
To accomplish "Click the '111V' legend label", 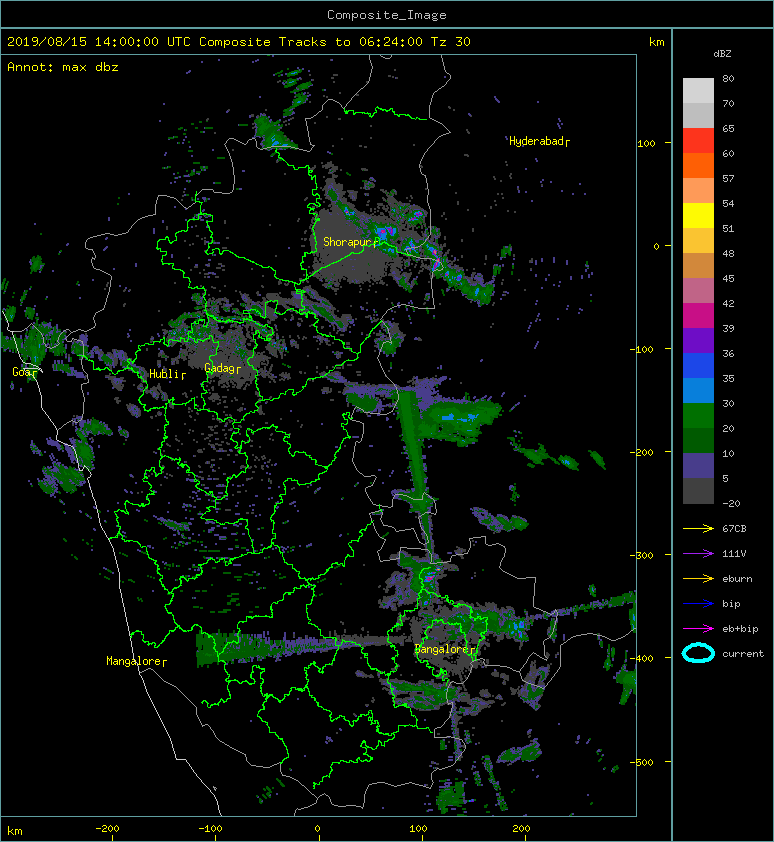I will [x=734, y=554].
